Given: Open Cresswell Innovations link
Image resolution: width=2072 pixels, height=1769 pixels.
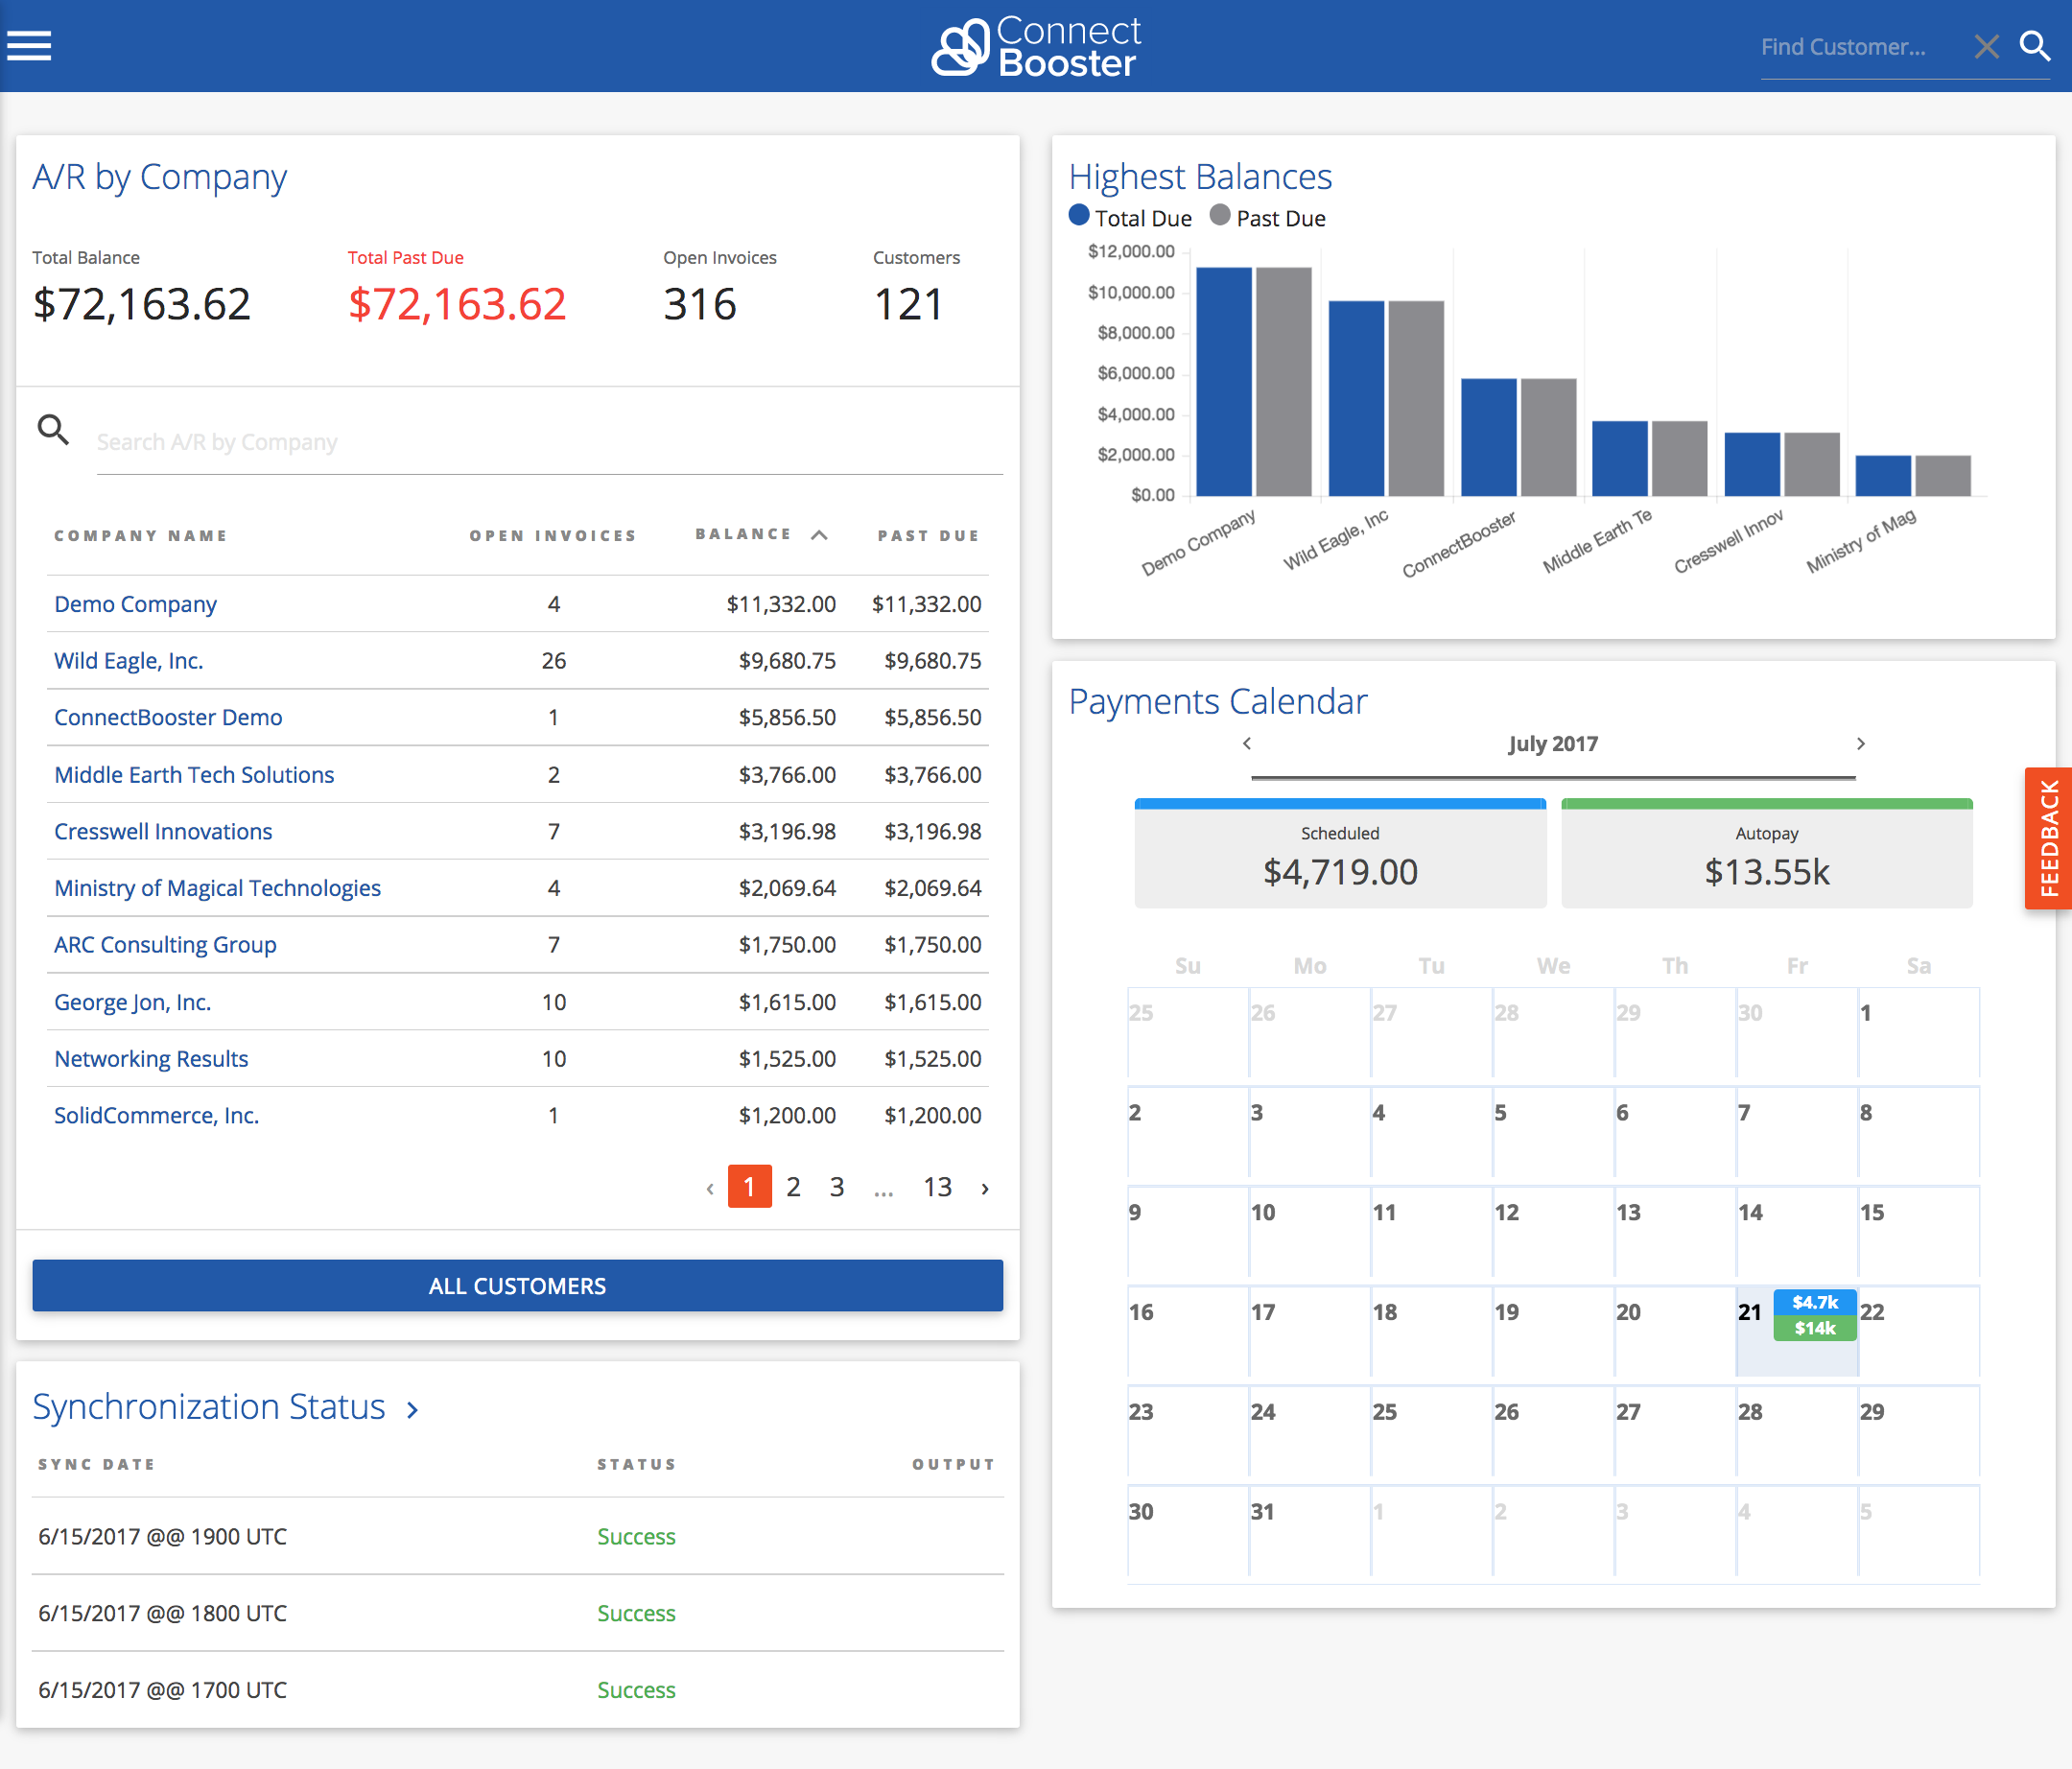Looking at the screenshot, I should click(163, 832).
